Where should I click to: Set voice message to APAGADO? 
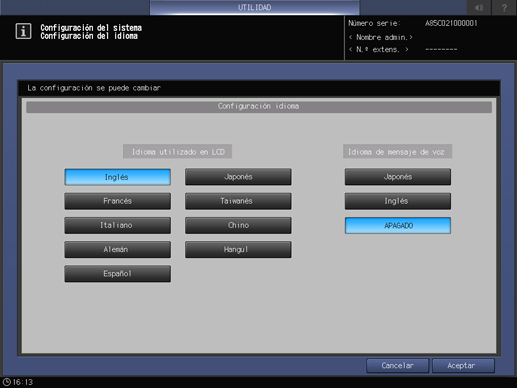[398, 225]
